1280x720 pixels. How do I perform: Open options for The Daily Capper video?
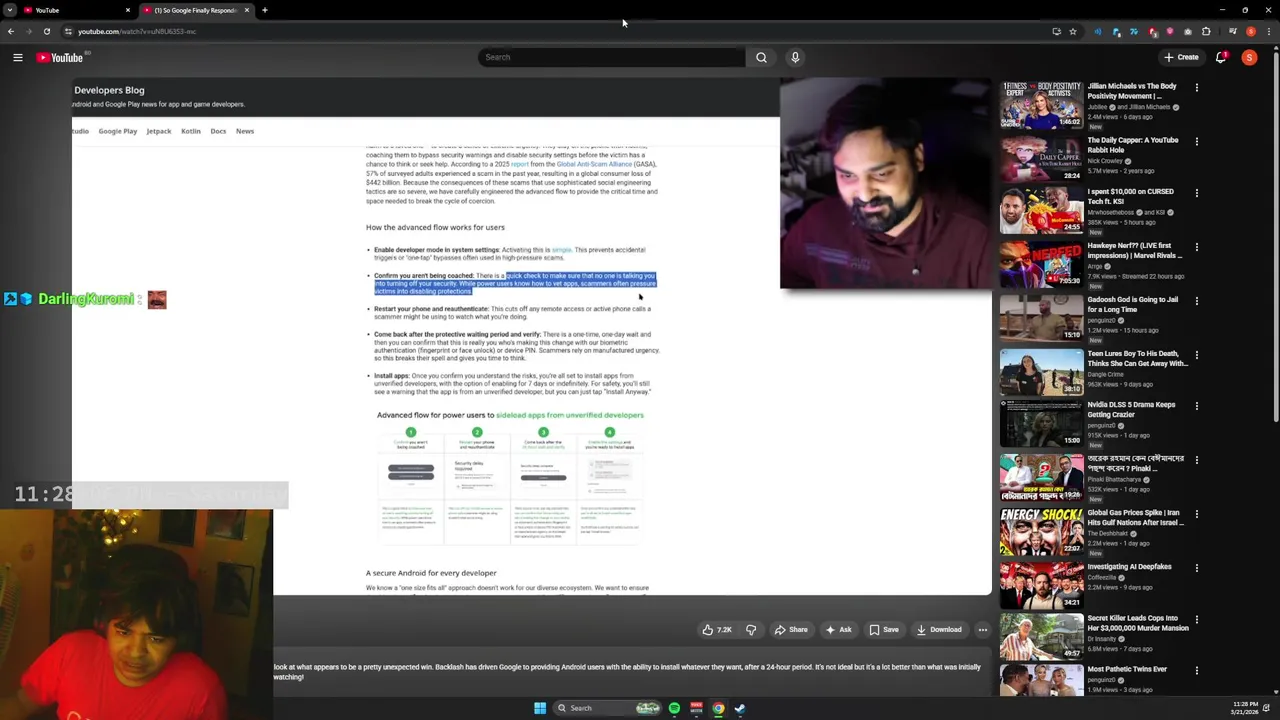1196,142
